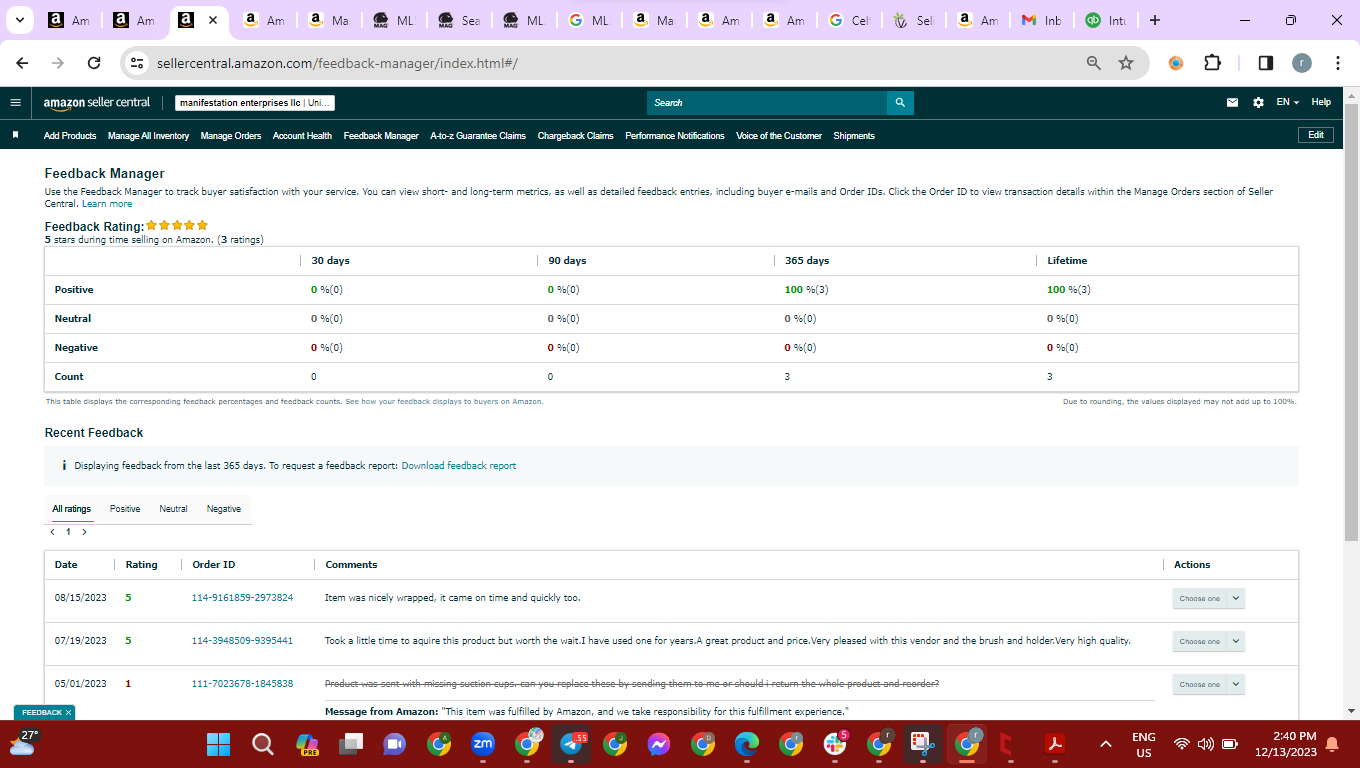Go to the next feedback page arrow
The width and height of the screenshot is (1360, 768).
coord(84,532)
